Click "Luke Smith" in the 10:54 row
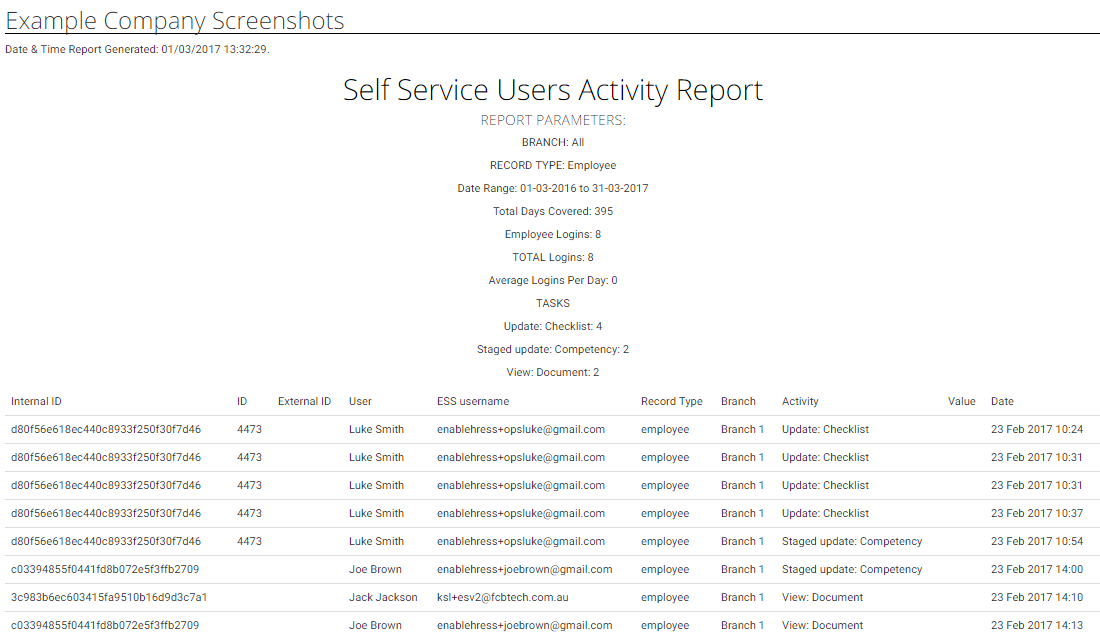The width and height of the screenshot is (1100, 642). pos(376,542)
